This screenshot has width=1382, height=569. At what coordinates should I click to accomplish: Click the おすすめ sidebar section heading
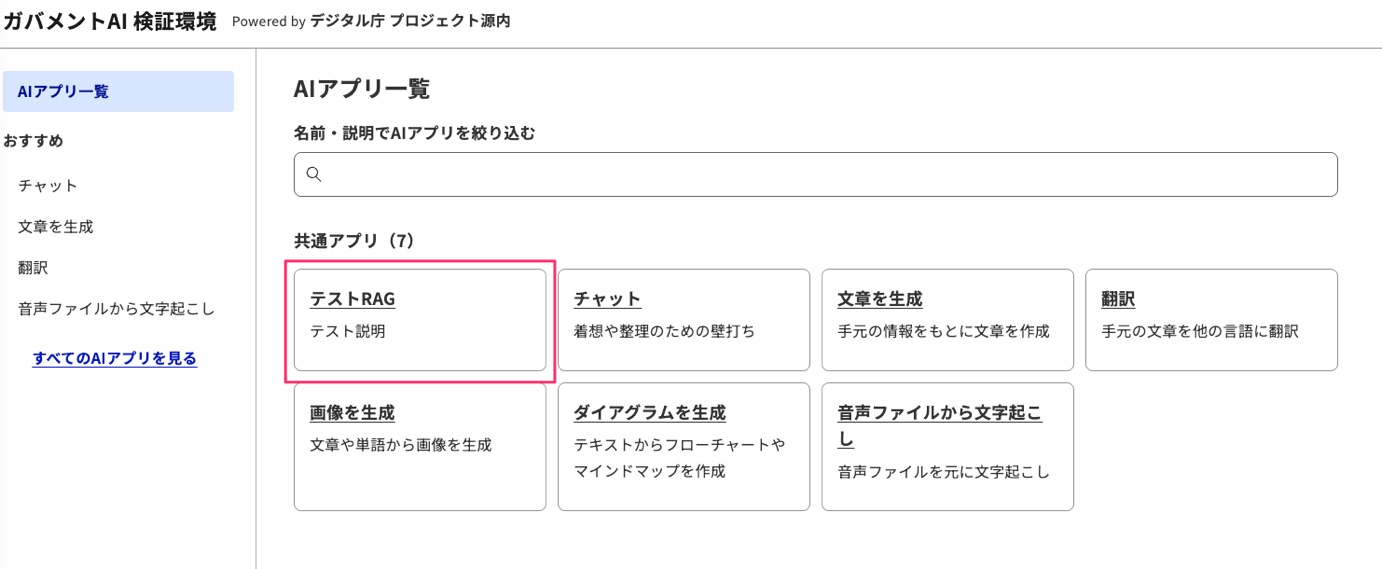pos(33,141)
